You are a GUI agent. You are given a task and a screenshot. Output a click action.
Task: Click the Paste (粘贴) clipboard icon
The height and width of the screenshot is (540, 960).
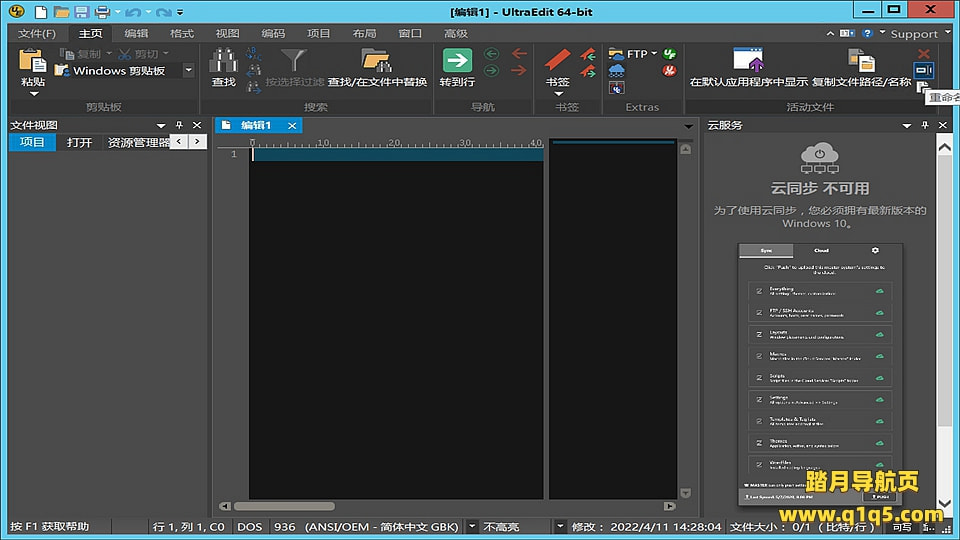[32, 60]
